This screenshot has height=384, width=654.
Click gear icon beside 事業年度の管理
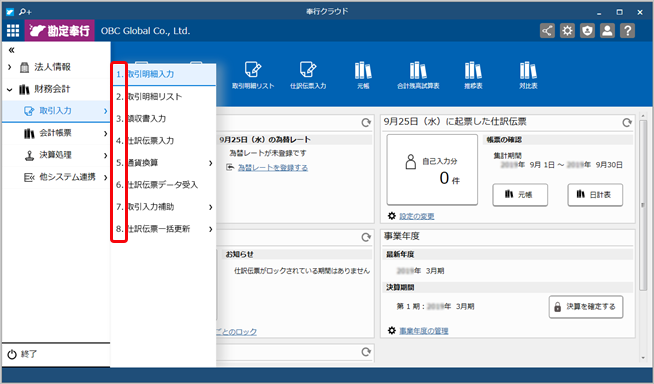(392, 331)
